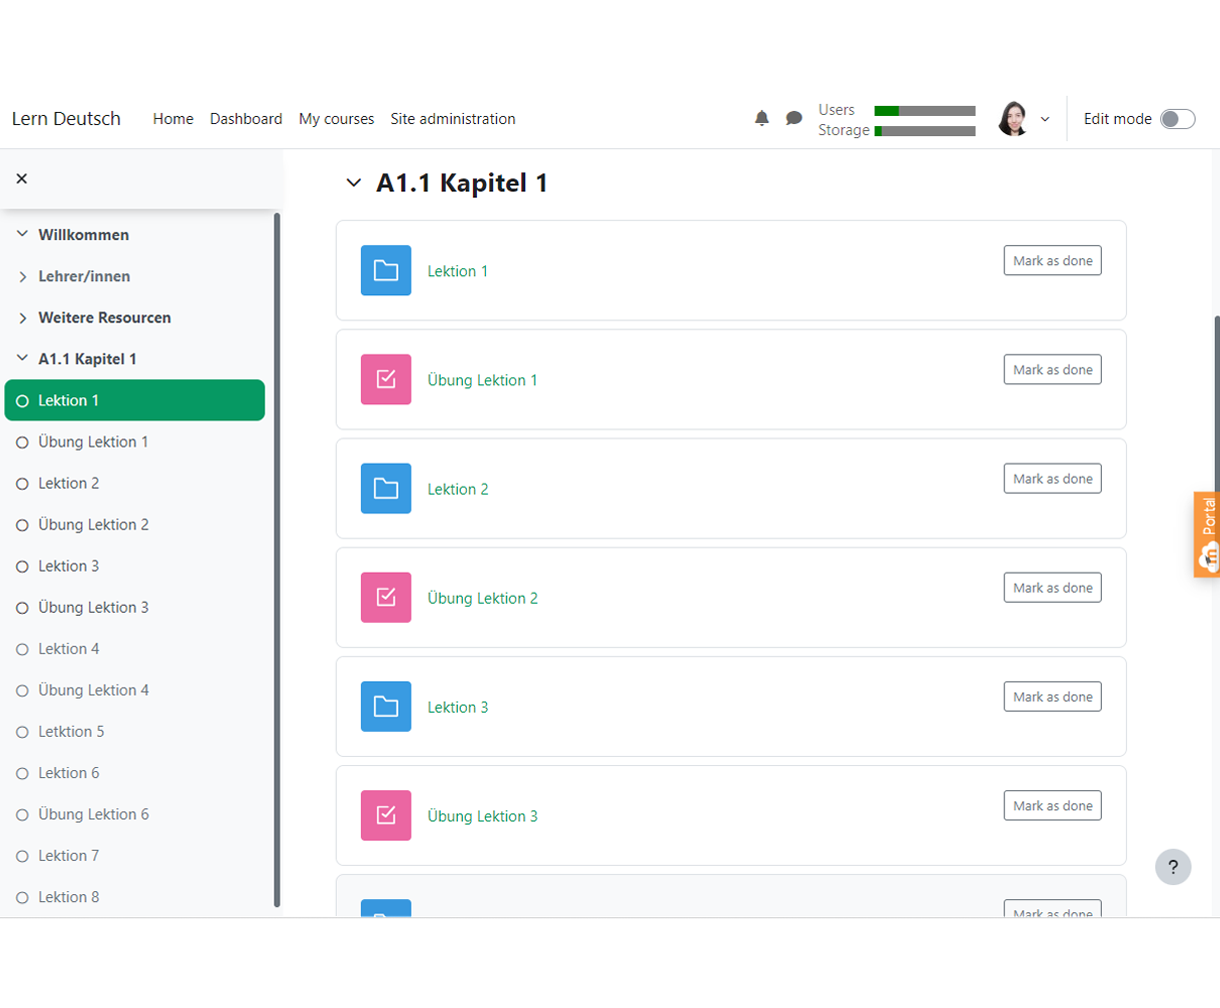Image resolution: width=1220 pixels, height=1008 pixels.
Task: Click the blue folder icon for Lektion 3
Action: [x=386, y=706]
